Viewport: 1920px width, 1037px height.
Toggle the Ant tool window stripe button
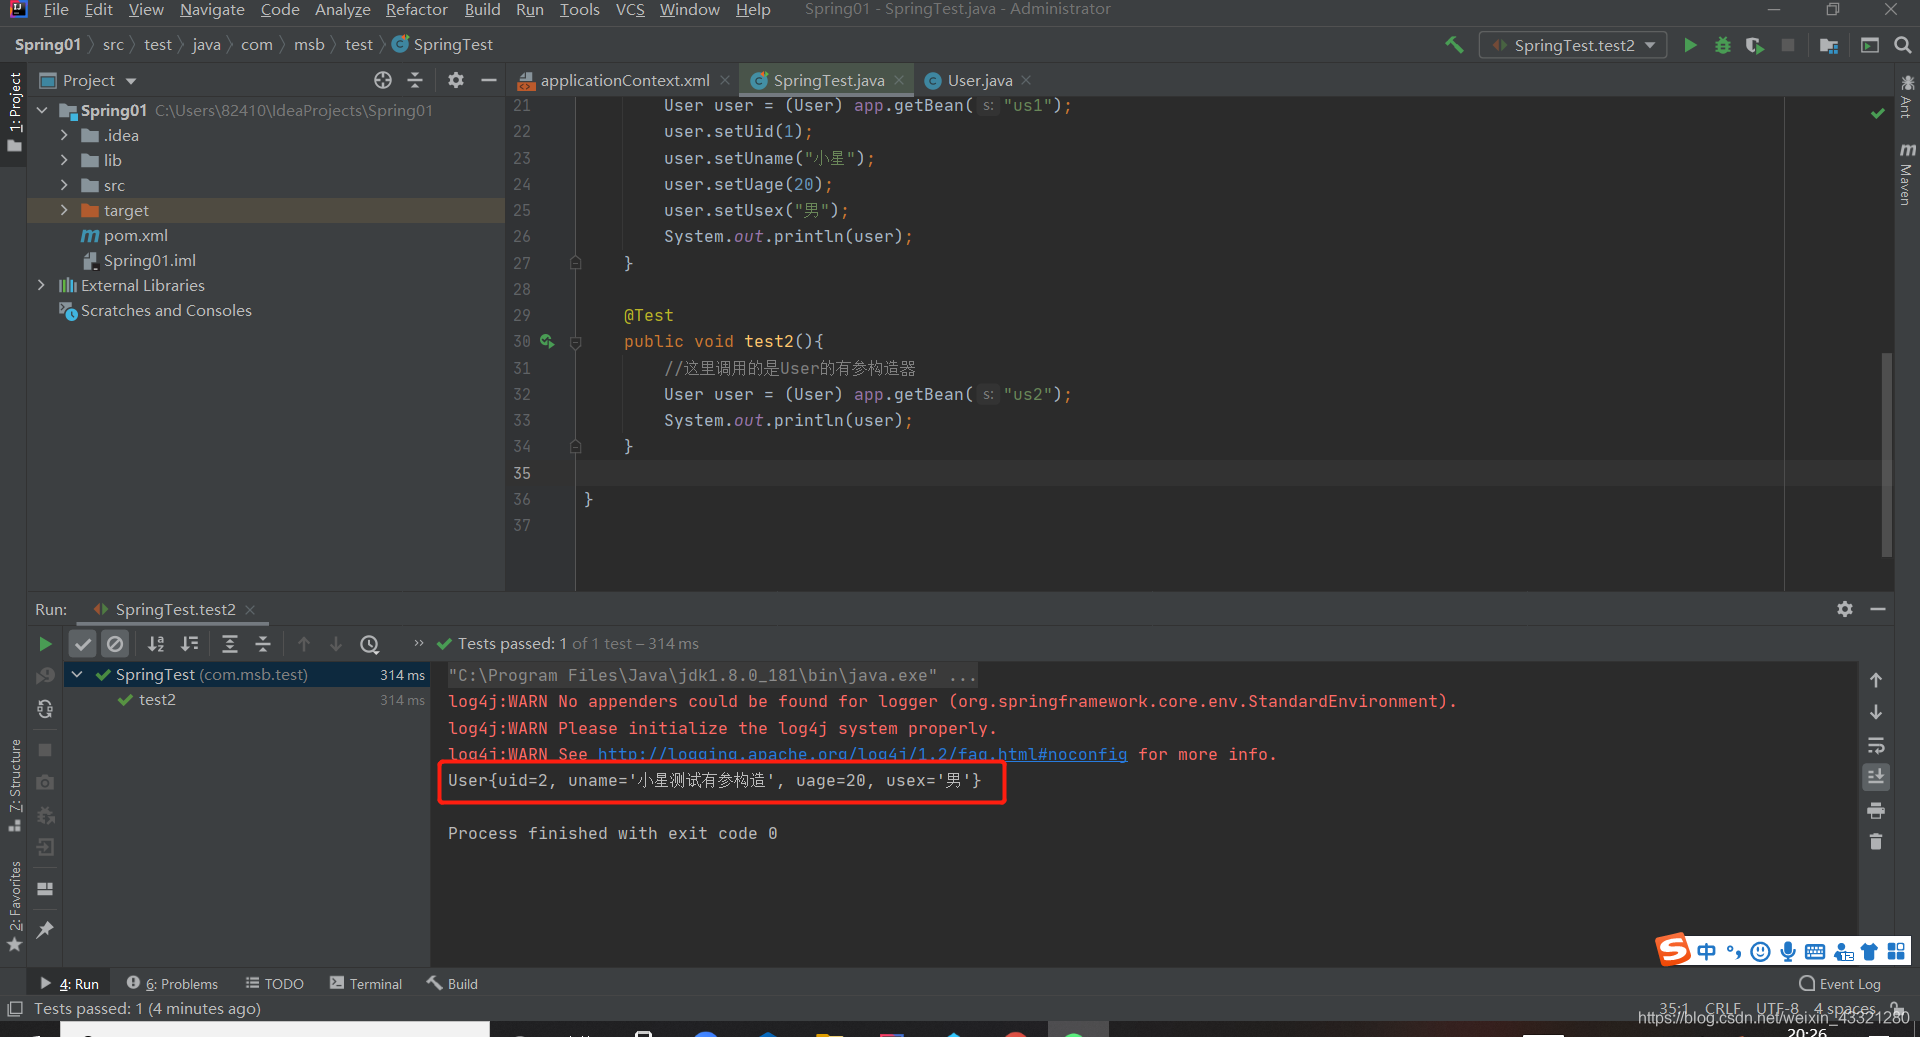1906,96
